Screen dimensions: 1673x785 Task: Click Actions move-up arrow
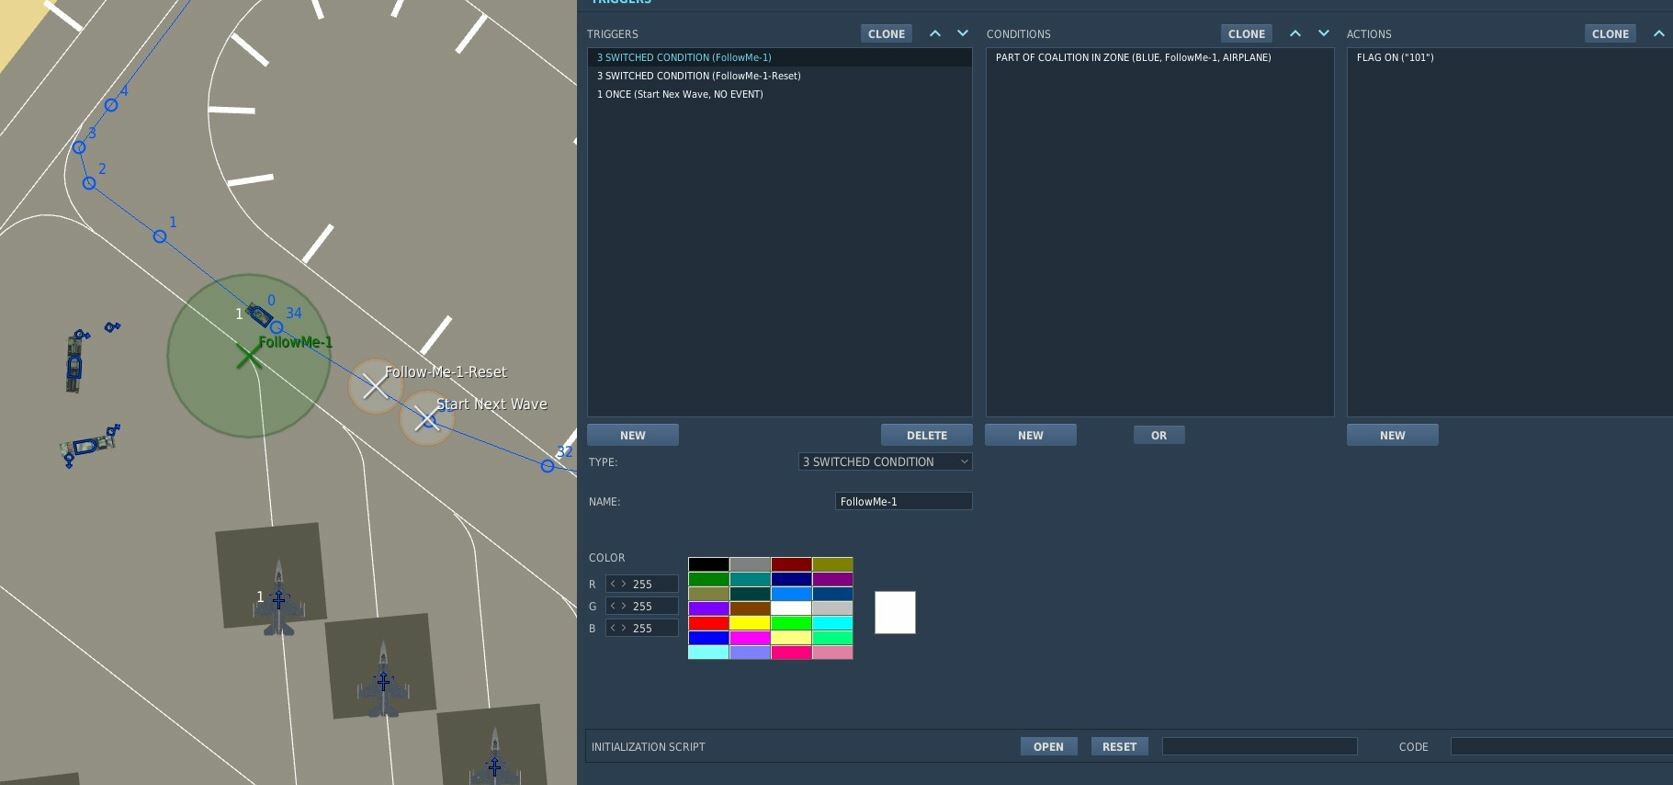pyautogui.click(x=1659, y=33)
